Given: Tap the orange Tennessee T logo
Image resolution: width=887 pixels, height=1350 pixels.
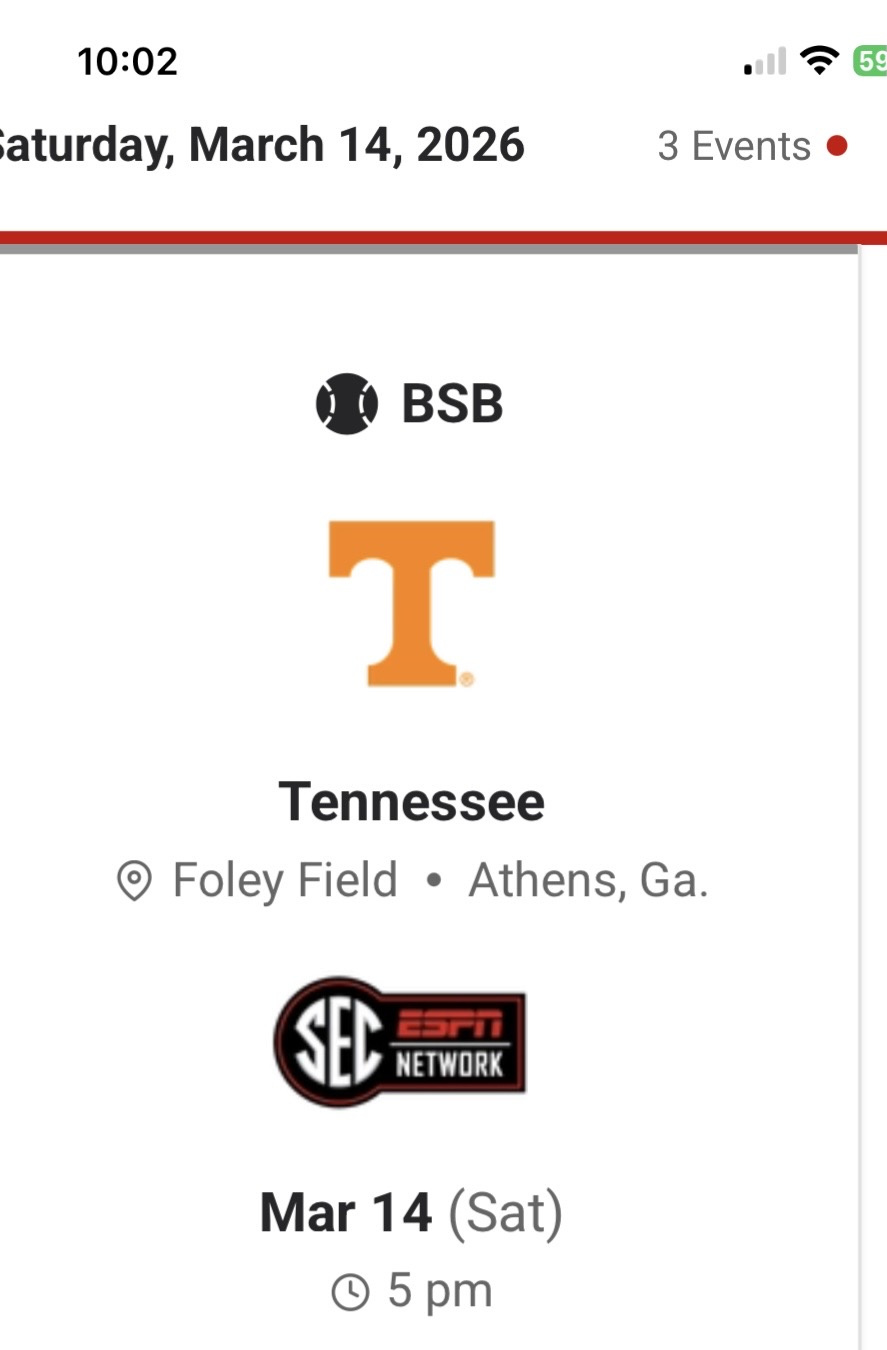Looking at the screenshot, I should point(411,602).
